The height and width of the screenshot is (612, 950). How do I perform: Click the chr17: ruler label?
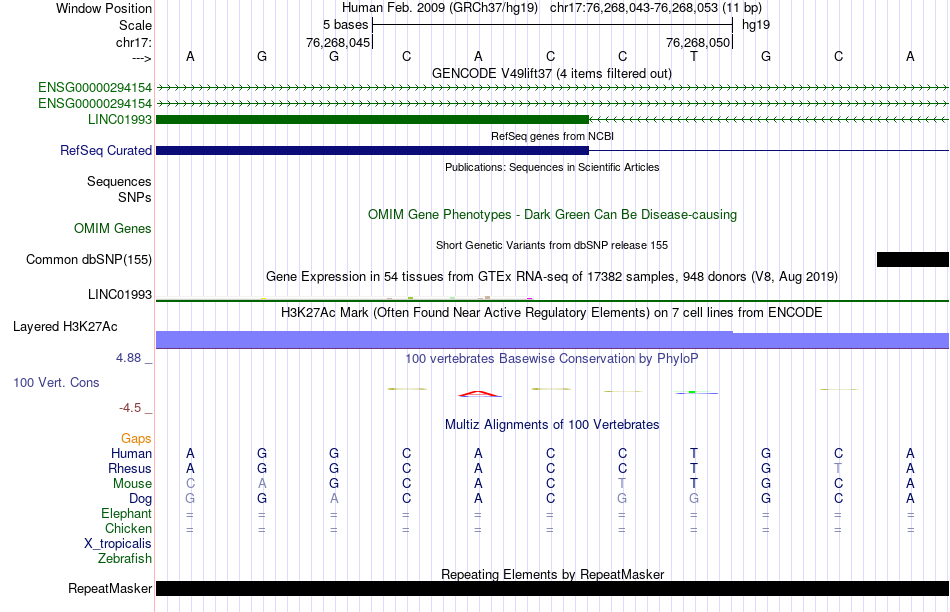133,42
